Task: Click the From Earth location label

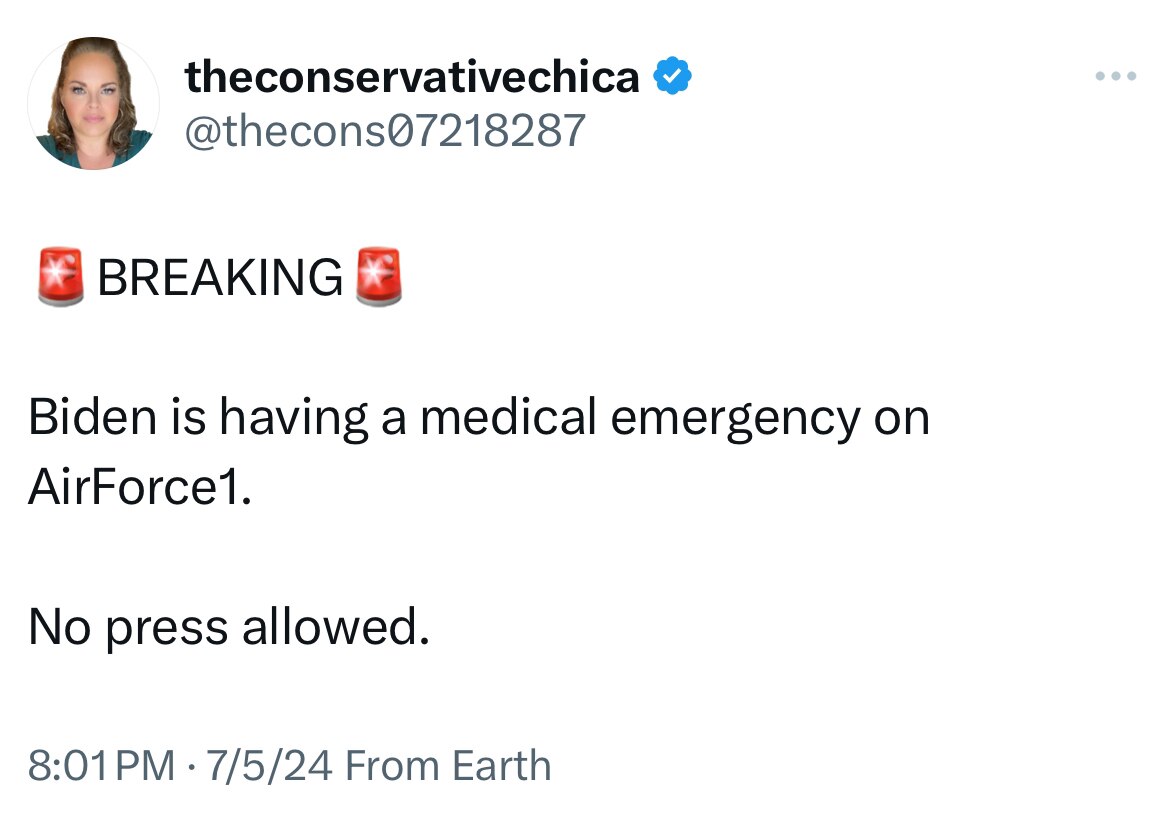Action: [x=448, y=766]
